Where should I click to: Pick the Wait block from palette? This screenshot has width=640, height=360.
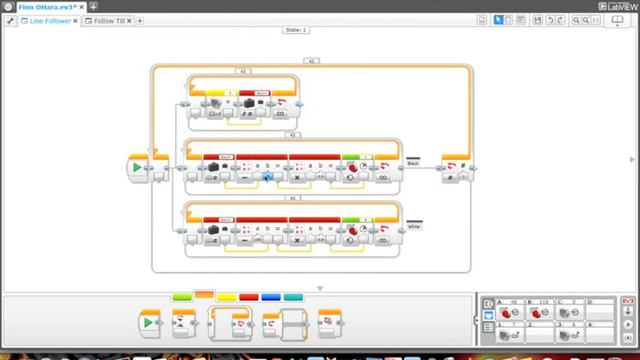(184, 323)
